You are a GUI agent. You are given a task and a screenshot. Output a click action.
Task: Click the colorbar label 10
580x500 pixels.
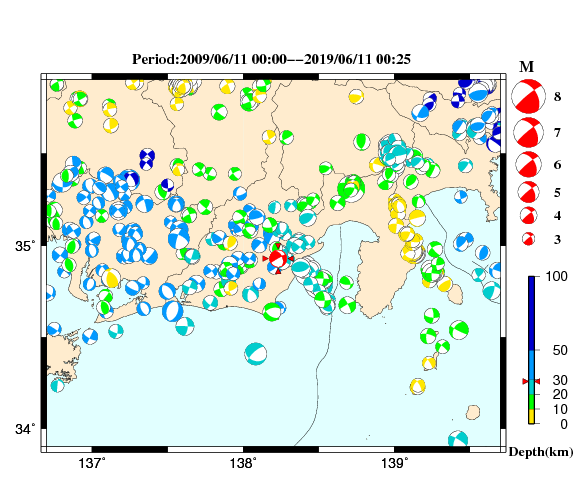[560, 409]
